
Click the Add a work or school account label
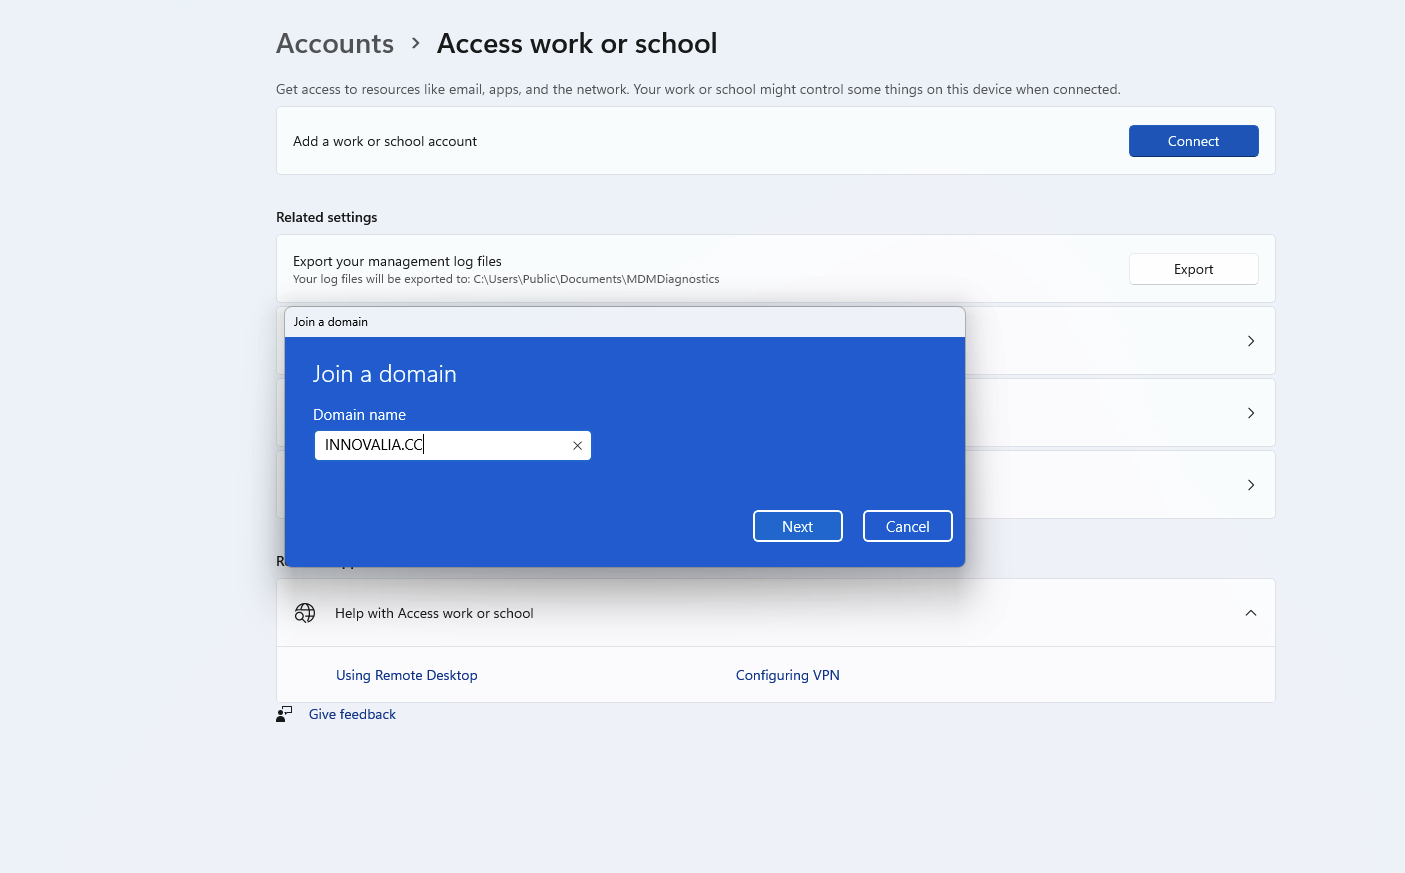[385, 141]
